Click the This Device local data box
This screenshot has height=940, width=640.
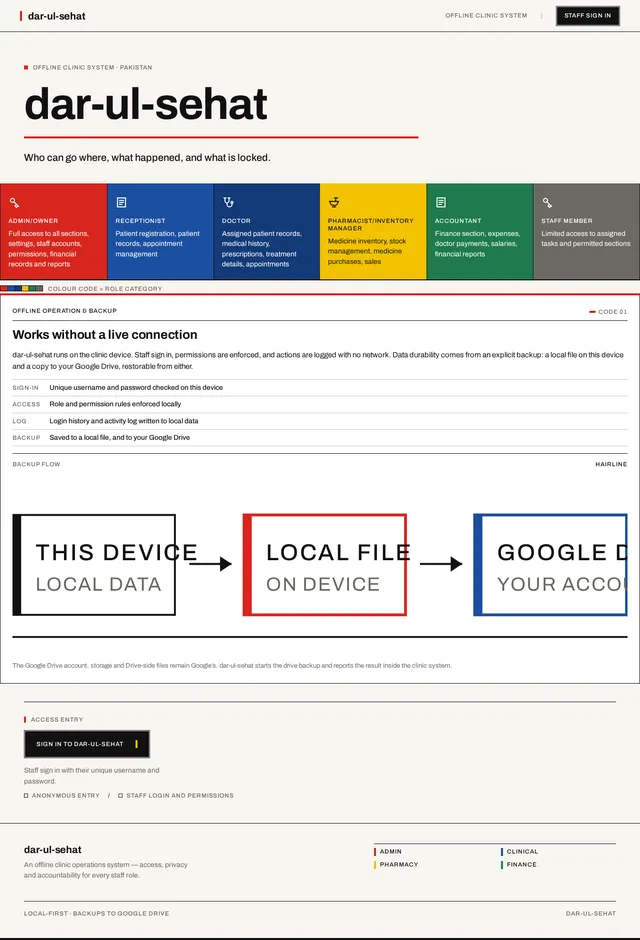pos(94,565)
